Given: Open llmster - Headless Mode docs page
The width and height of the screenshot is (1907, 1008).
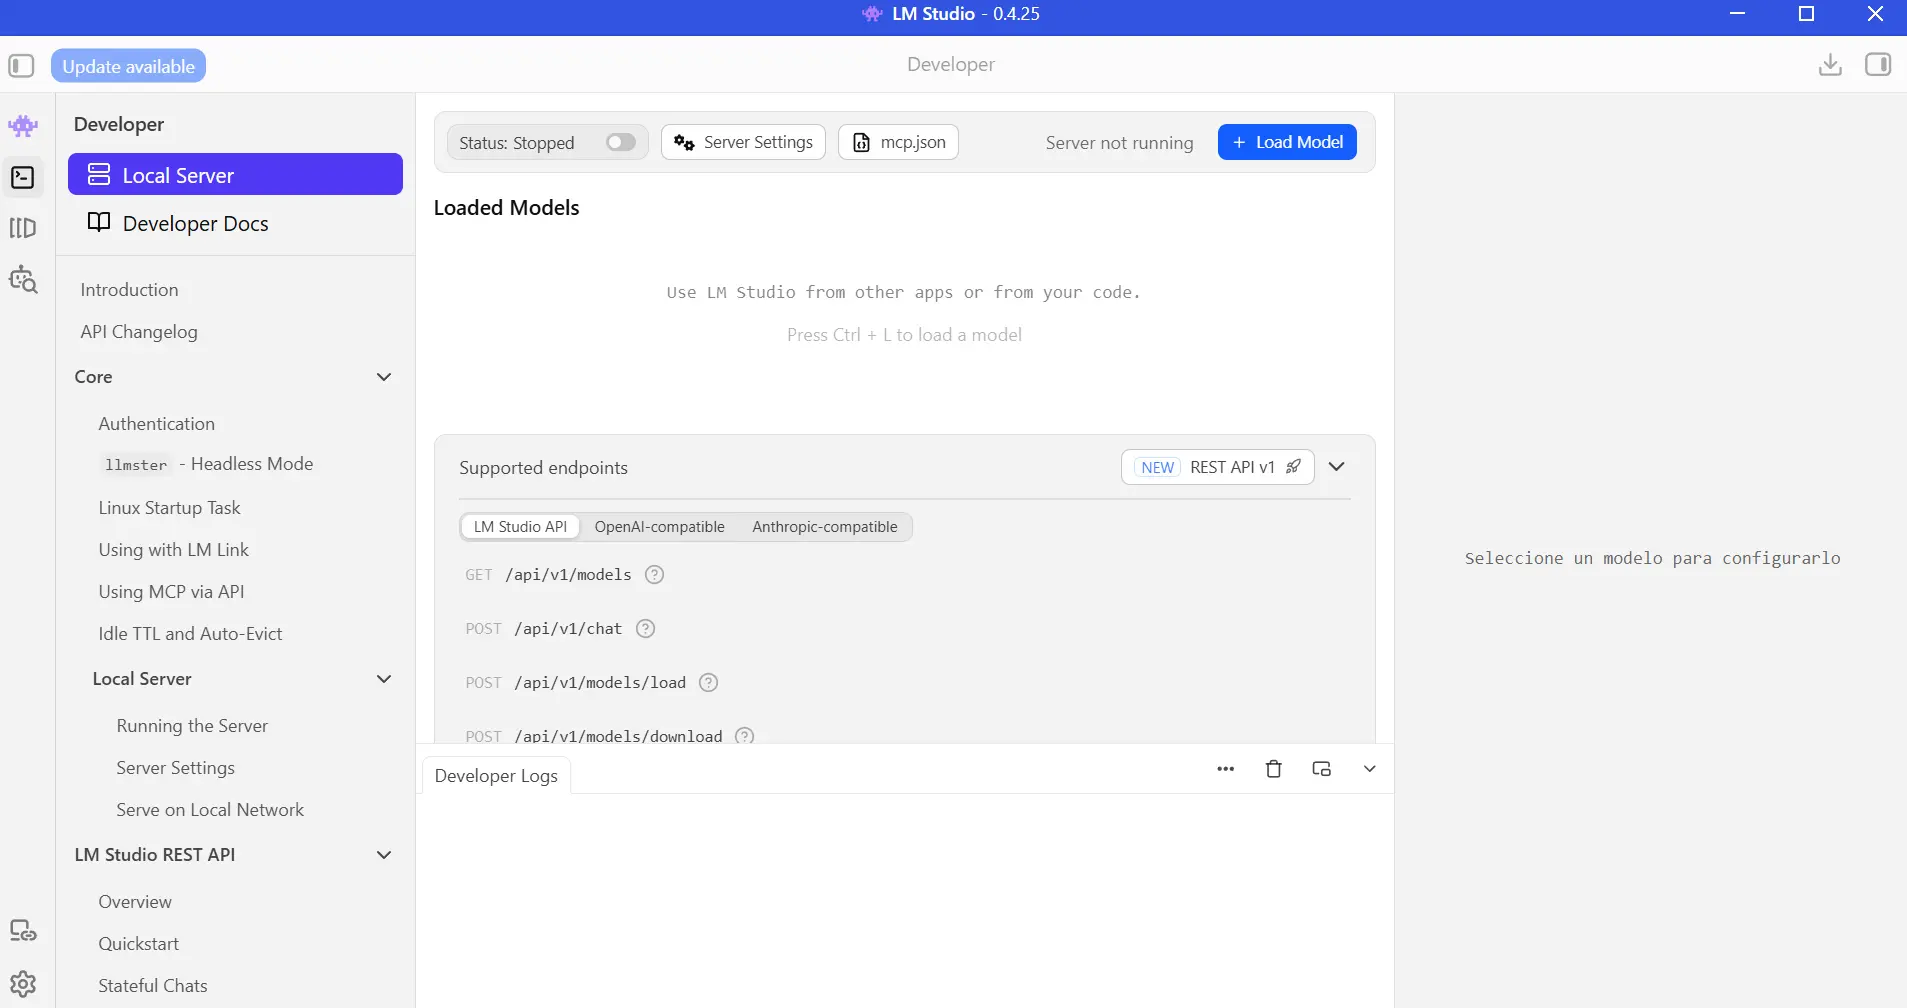Looking at the screenshot, I should click(x=208, y=464).
